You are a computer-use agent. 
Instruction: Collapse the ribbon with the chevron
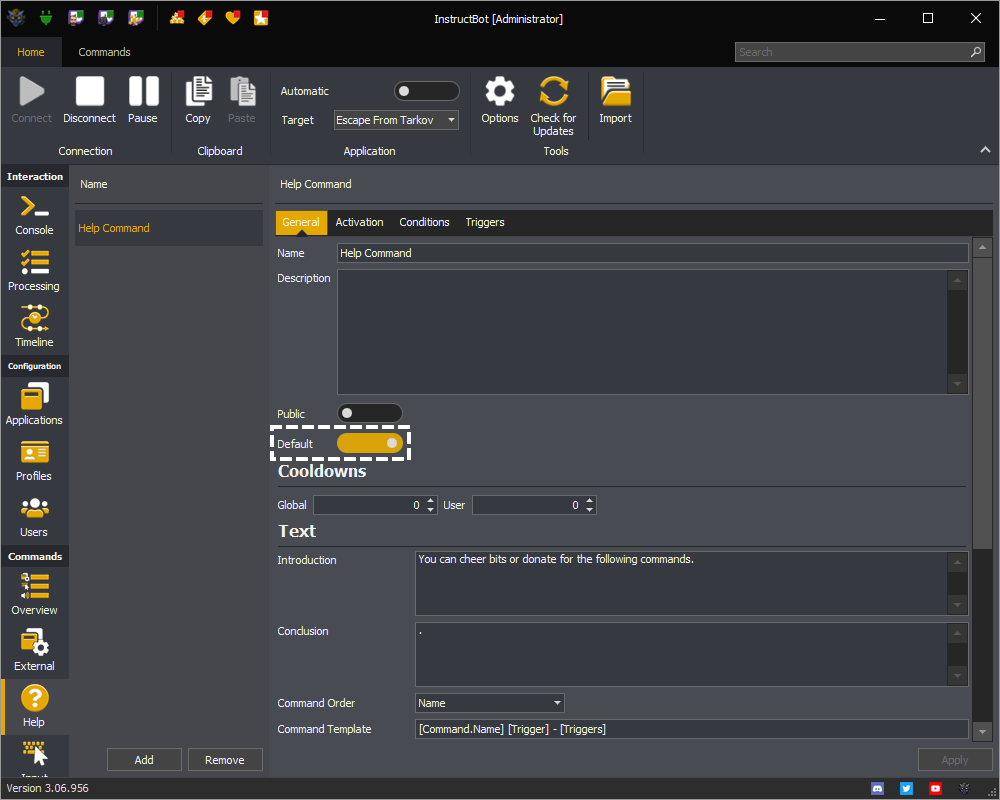(985, 150)
